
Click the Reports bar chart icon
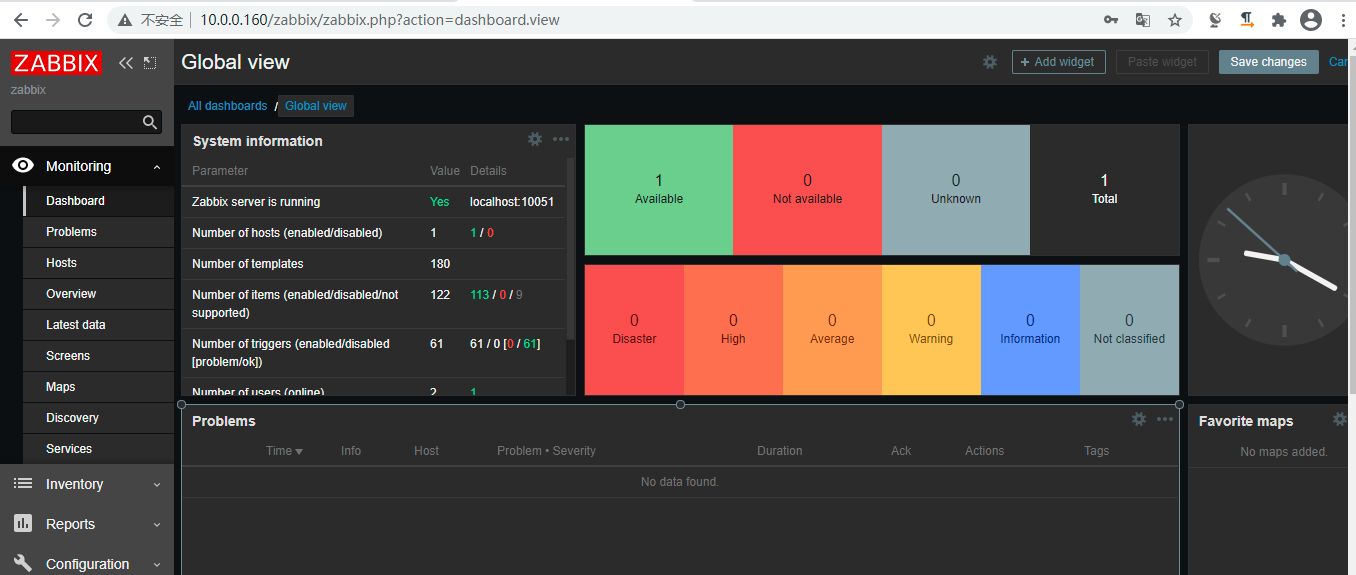coord(23,523)
